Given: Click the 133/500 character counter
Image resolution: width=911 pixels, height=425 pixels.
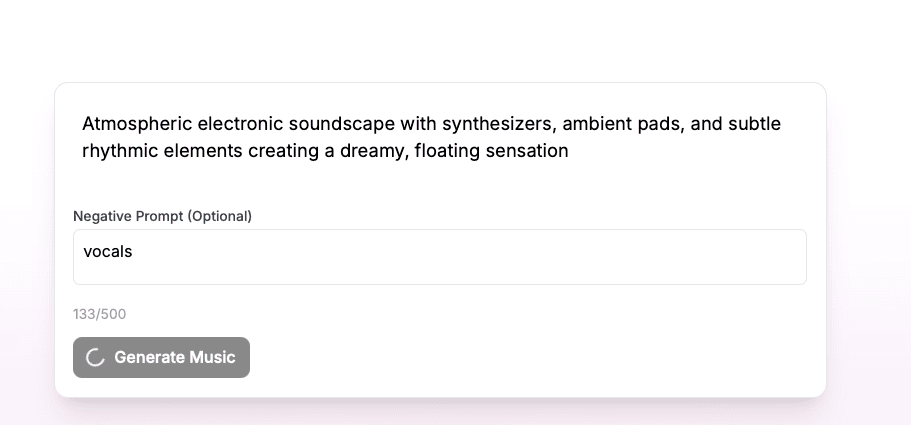Looking at the screenshot, I should (x=99, y=314).
